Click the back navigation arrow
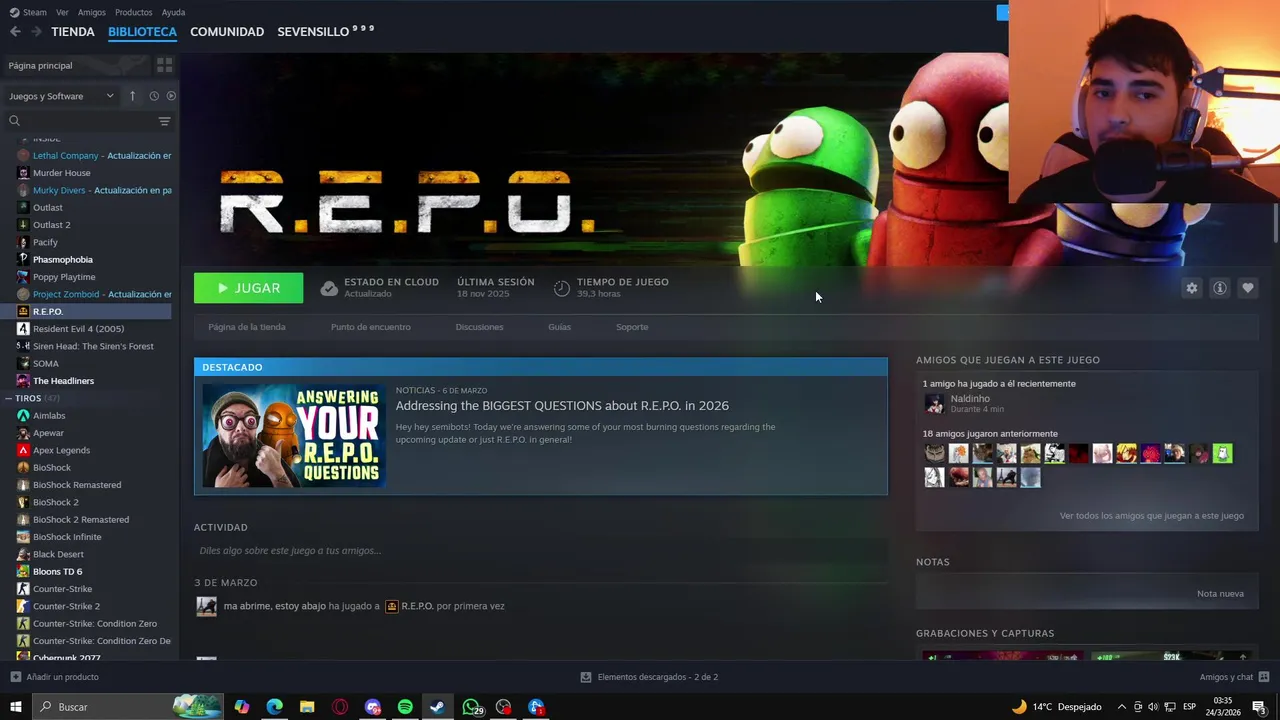The width and height of the screenshot is (1280, 720). [x=15, y=32]
